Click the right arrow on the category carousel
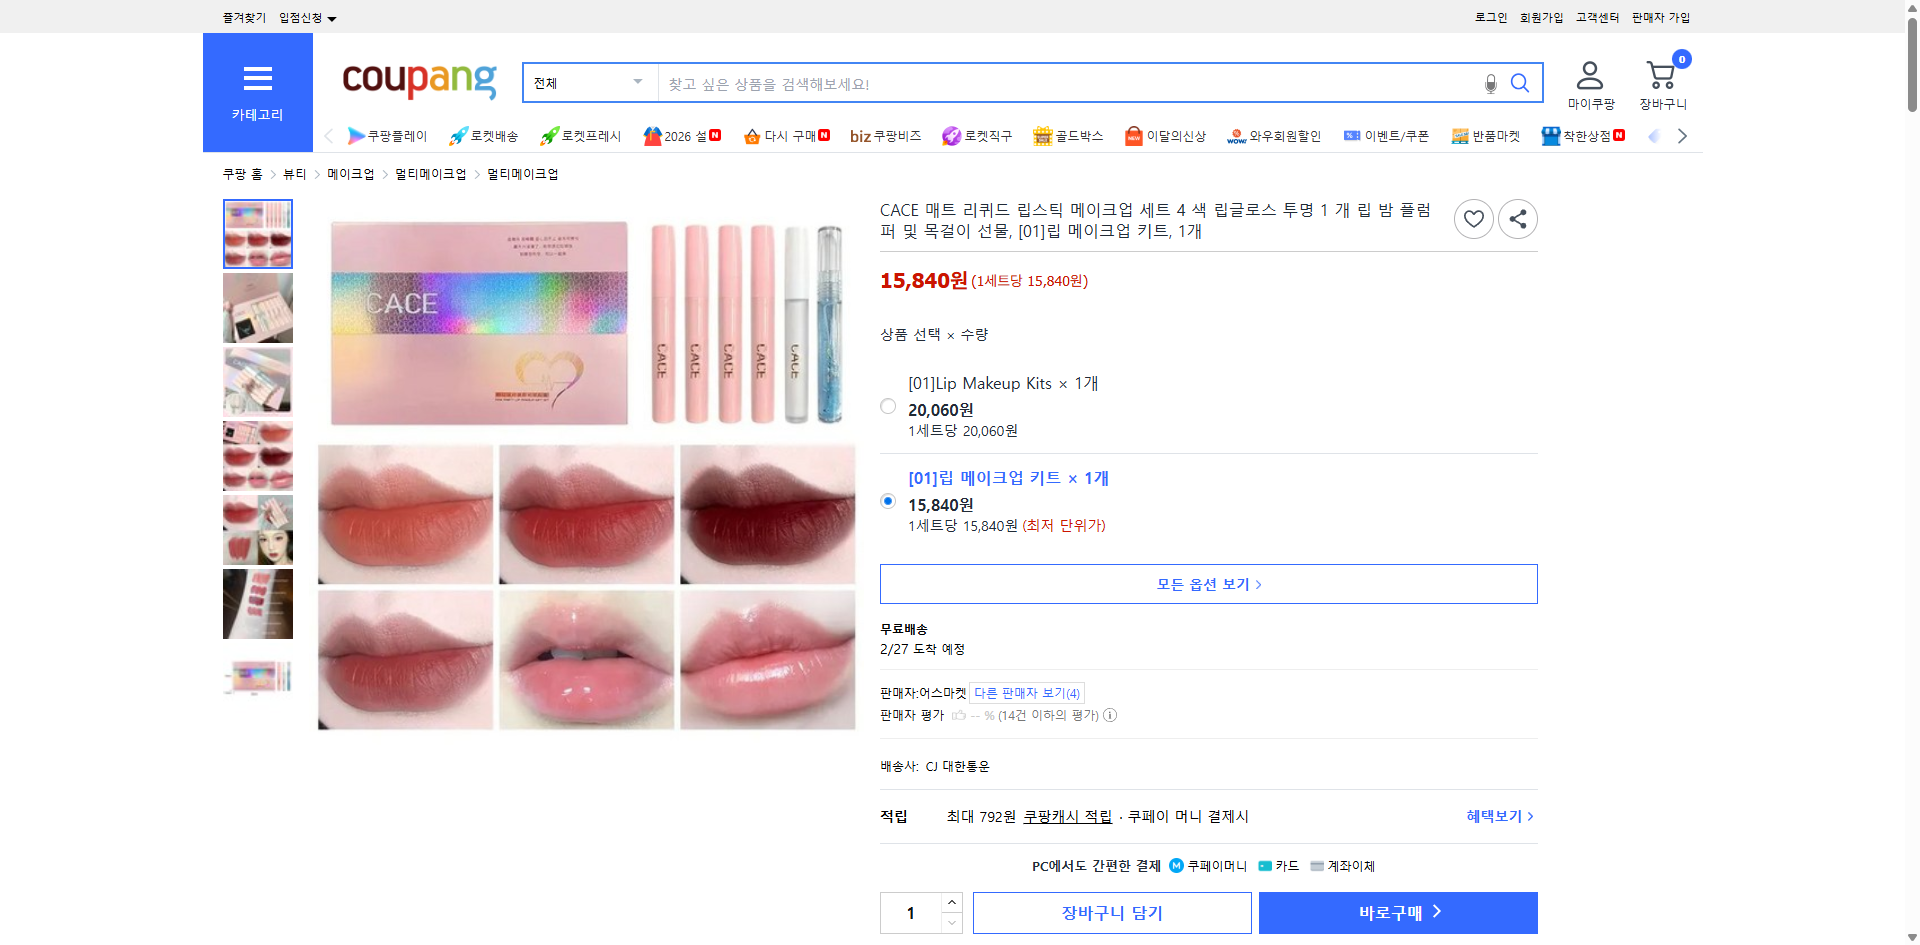 (x=1682, y=135)
